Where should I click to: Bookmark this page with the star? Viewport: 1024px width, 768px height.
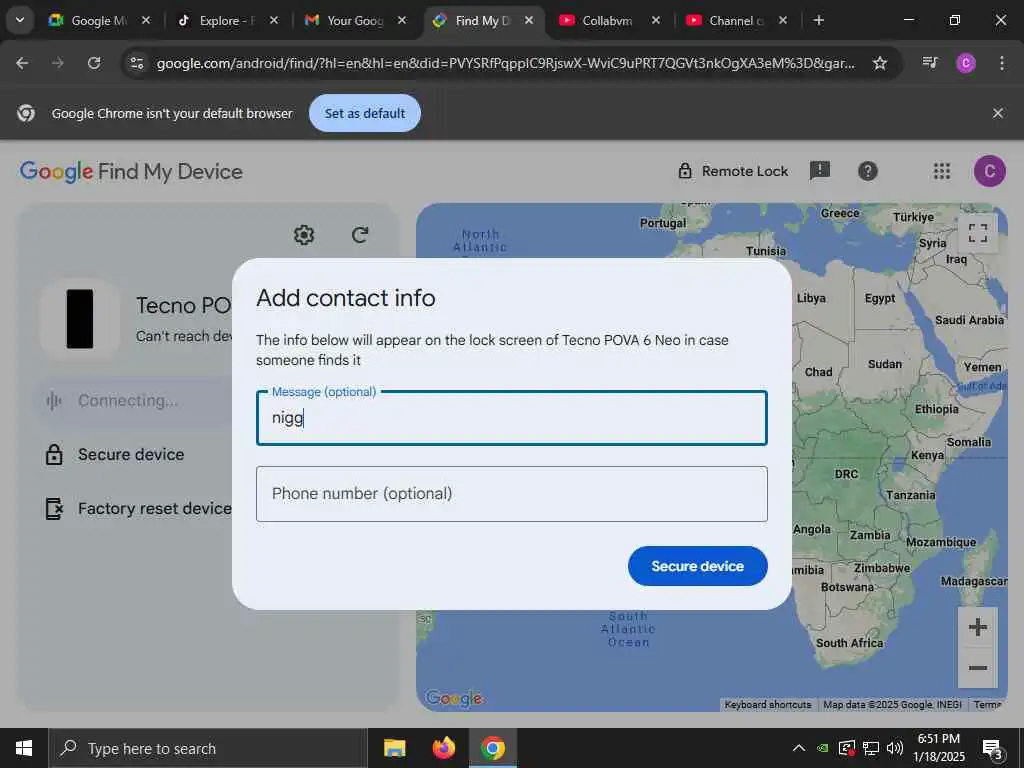(x=880, y=63)
